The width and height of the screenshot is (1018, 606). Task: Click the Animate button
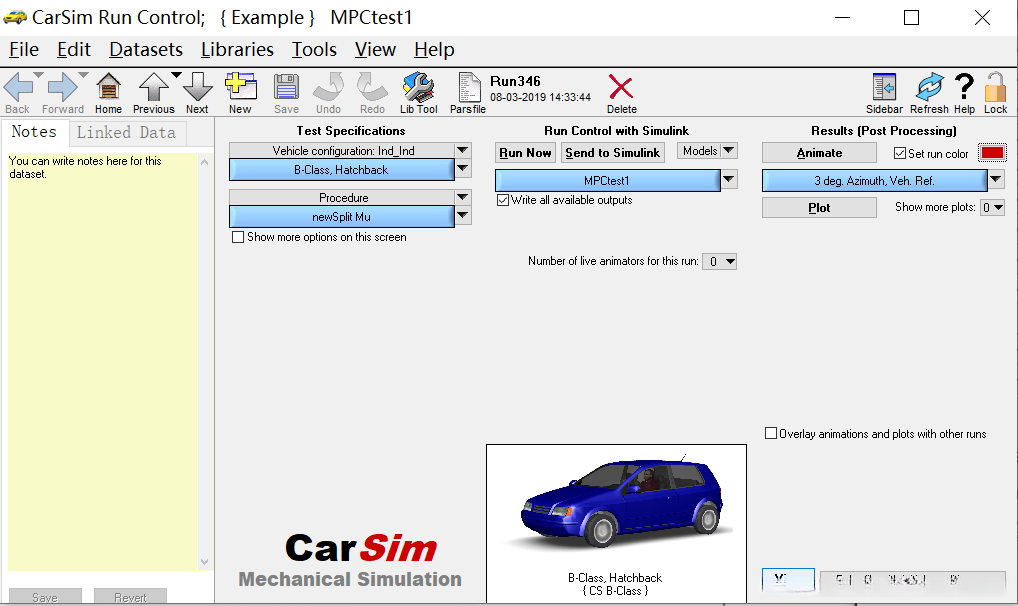point(819,153)
